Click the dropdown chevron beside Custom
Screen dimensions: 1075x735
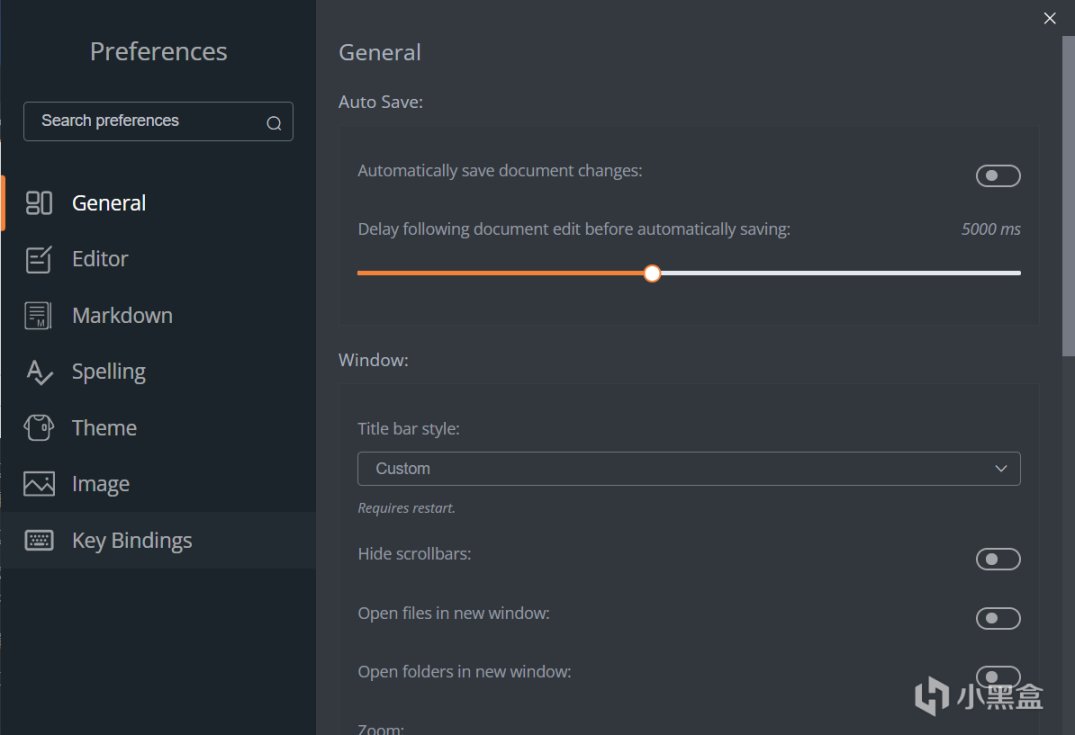pos(1001,468)
